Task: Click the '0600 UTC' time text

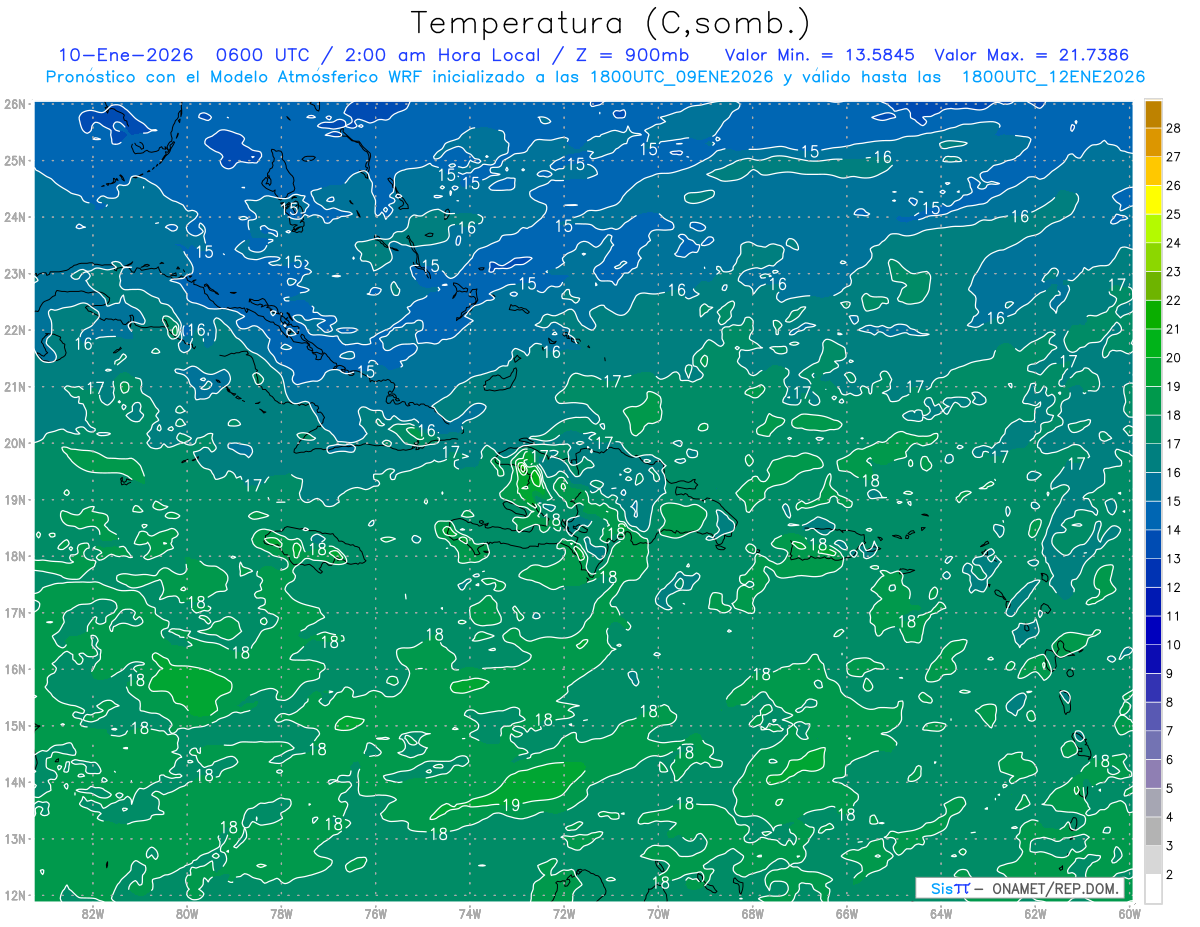Action: [266, 55]
